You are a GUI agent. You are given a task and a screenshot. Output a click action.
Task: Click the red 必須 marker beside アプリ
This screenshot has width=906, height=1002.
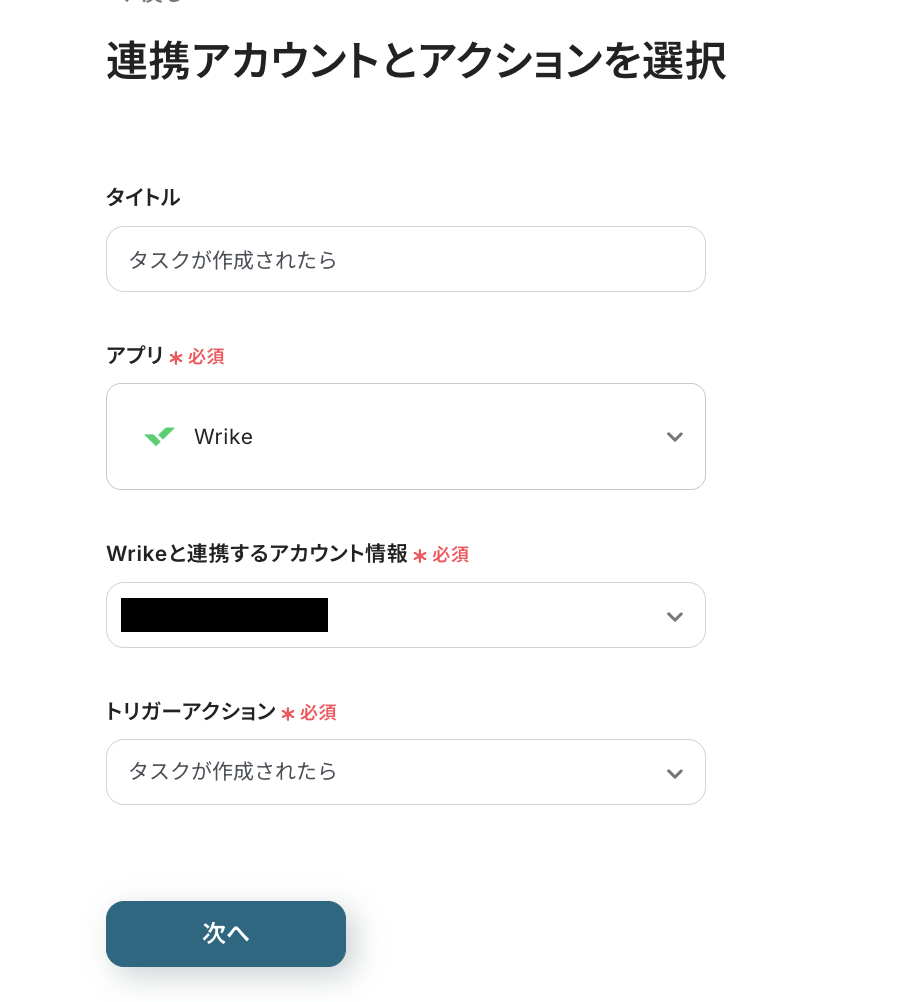tap(205, 357)
